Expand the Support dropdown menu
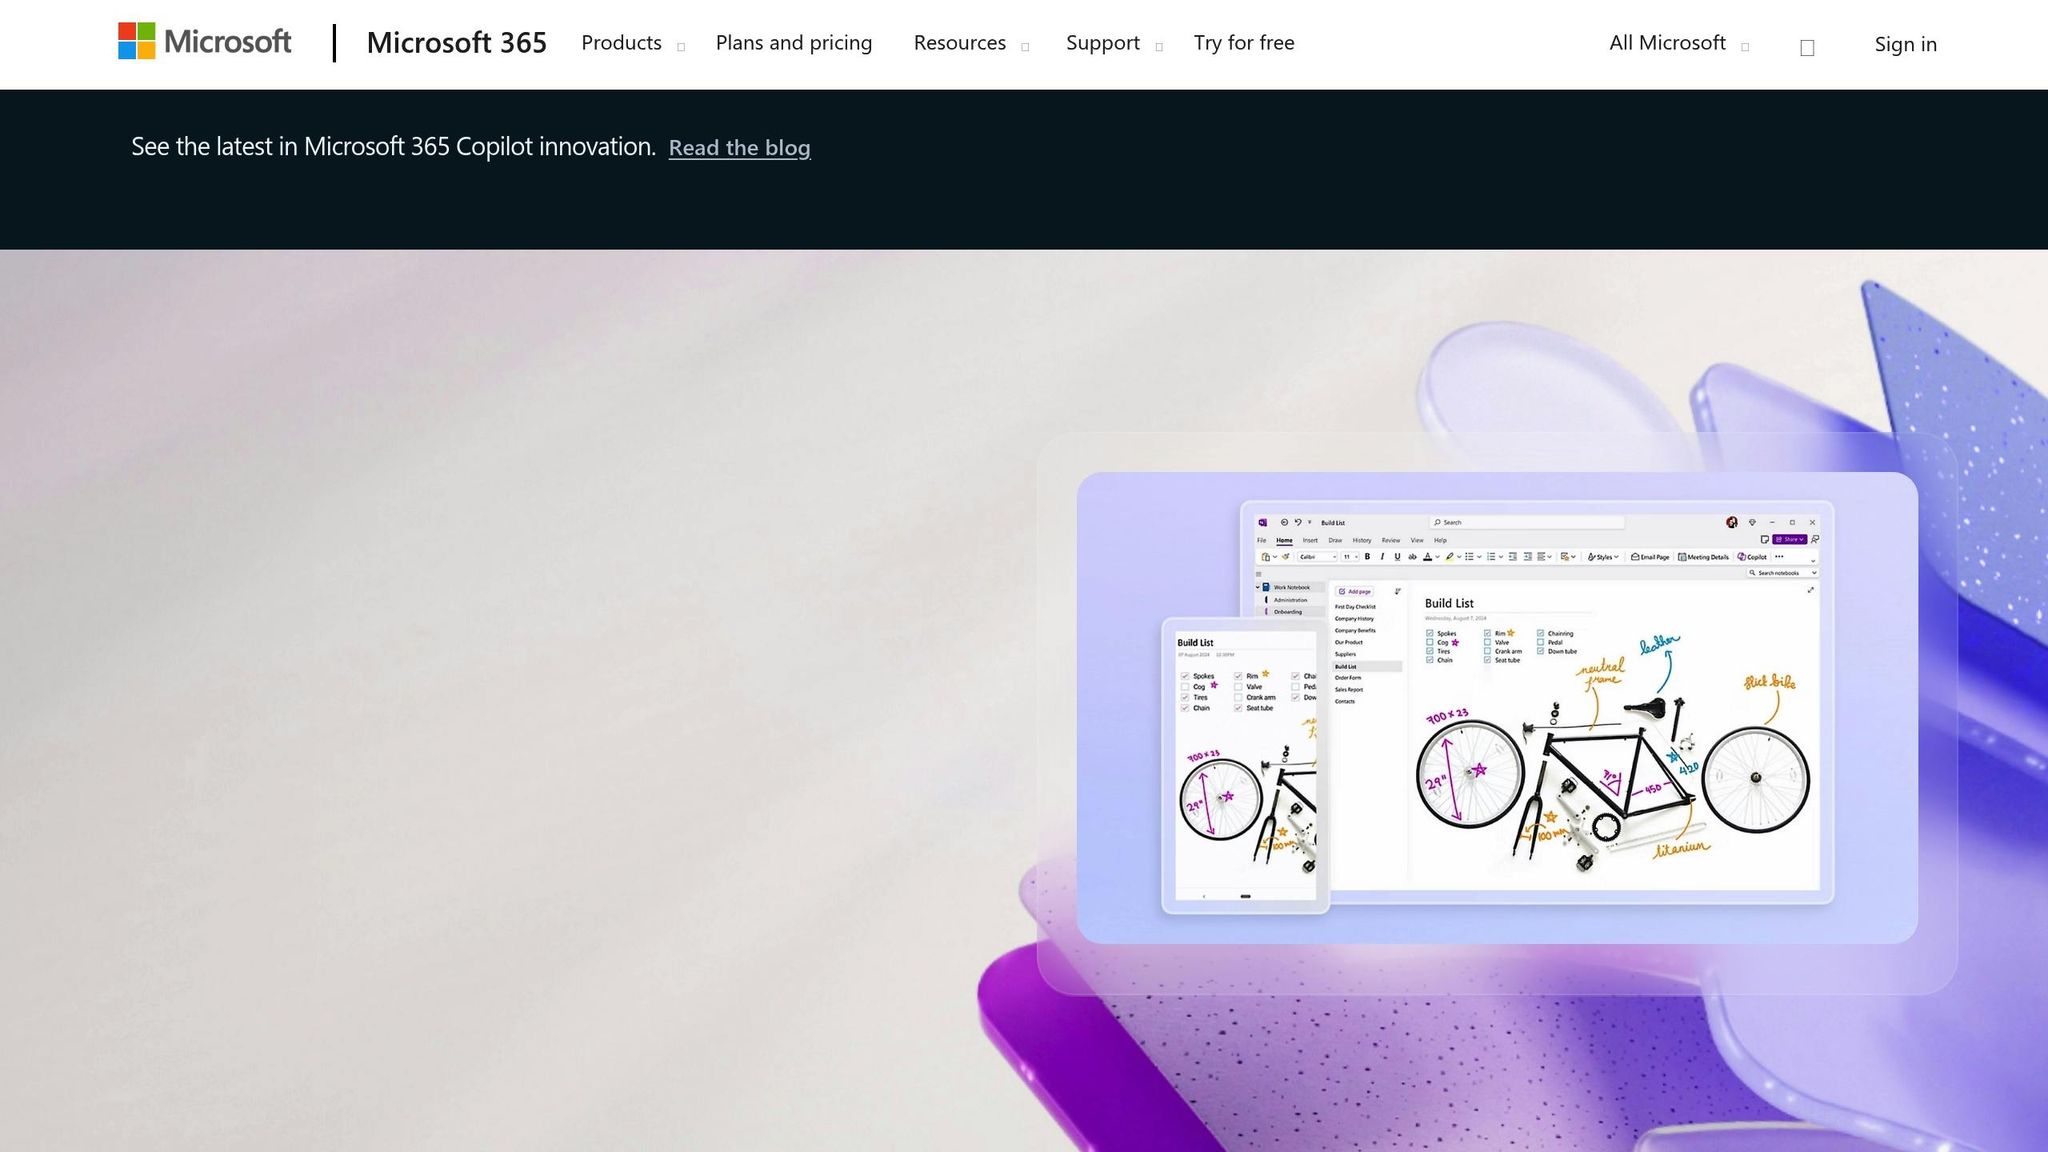 [1114, 43]
